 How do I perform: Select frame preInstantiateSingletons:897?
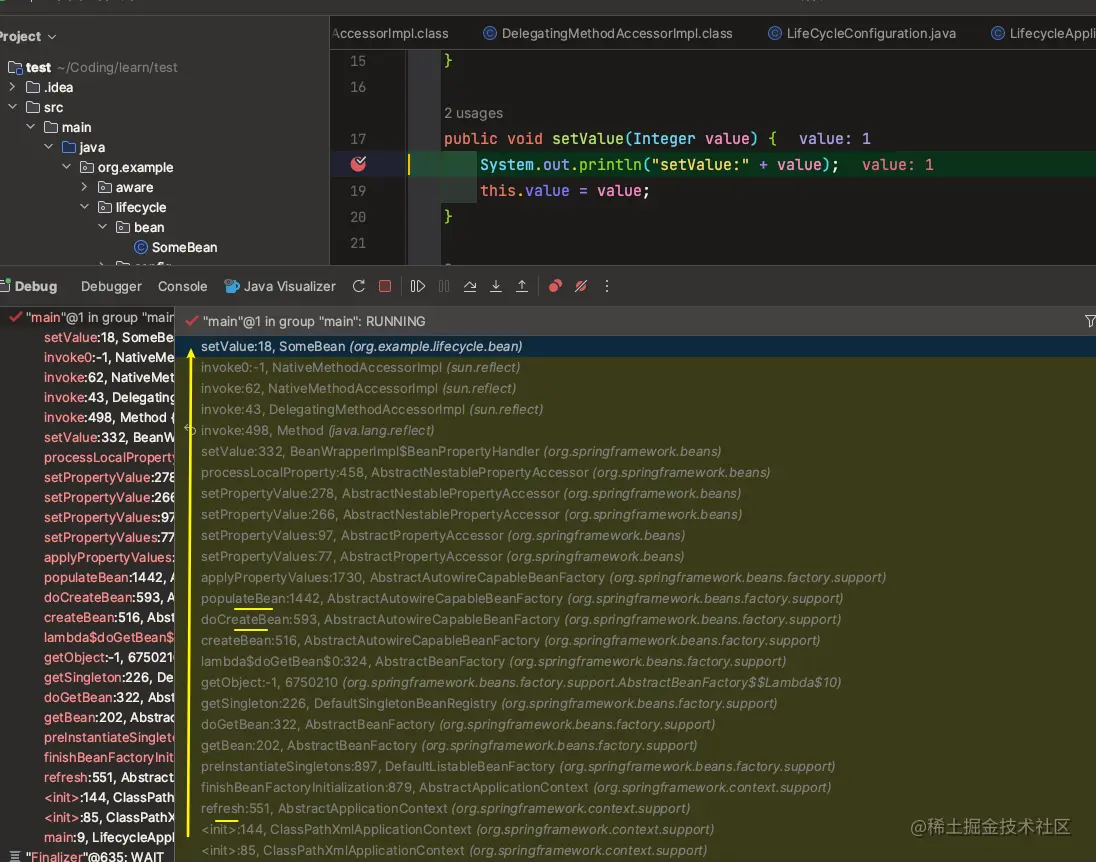tap(635, 766)
